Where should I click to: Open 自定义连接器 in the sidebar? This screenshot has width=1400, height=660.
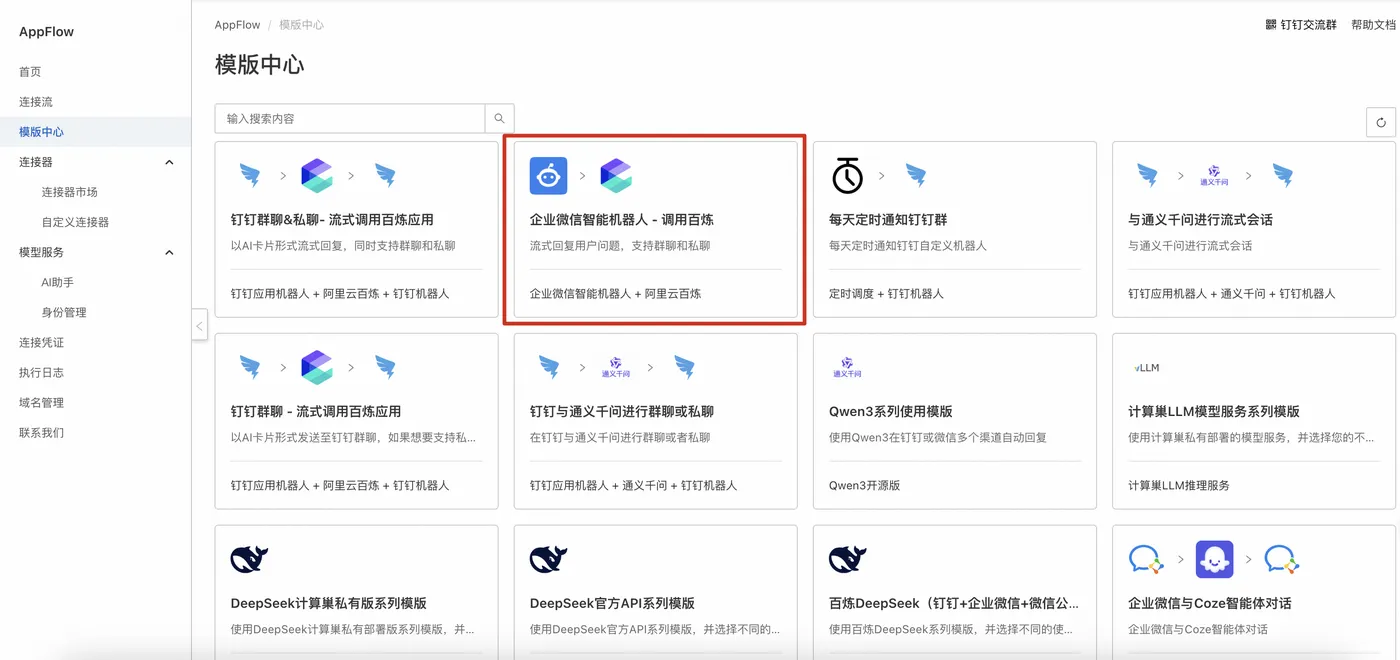[x=75, y=222]
